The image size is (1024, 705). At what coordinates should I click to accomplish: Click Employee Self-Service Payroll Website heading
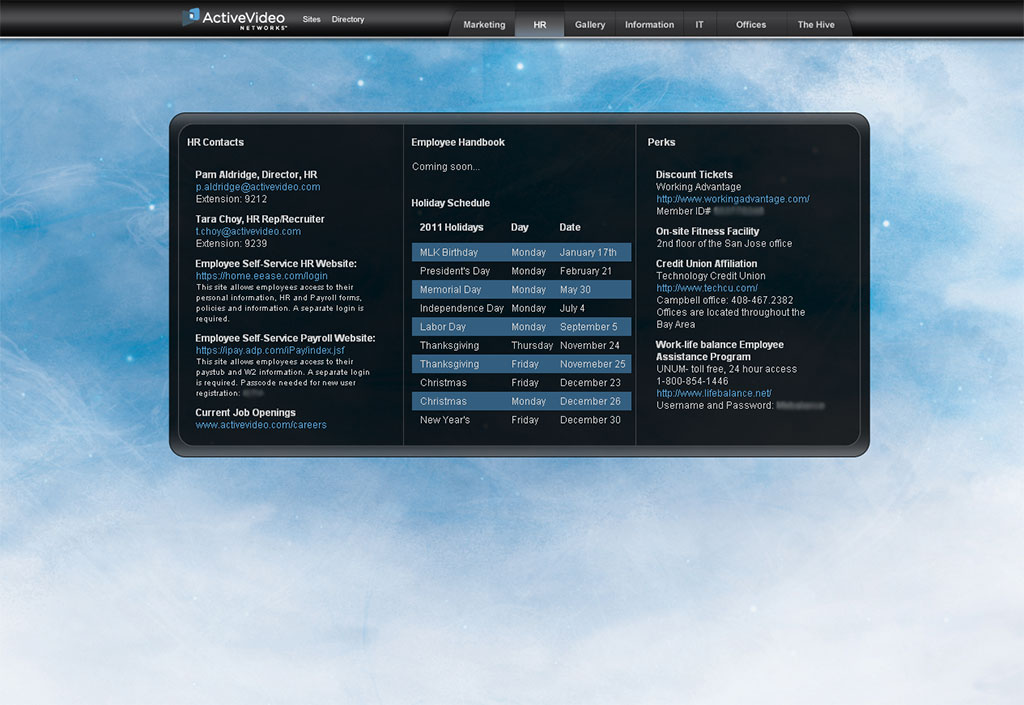(285, 338)
